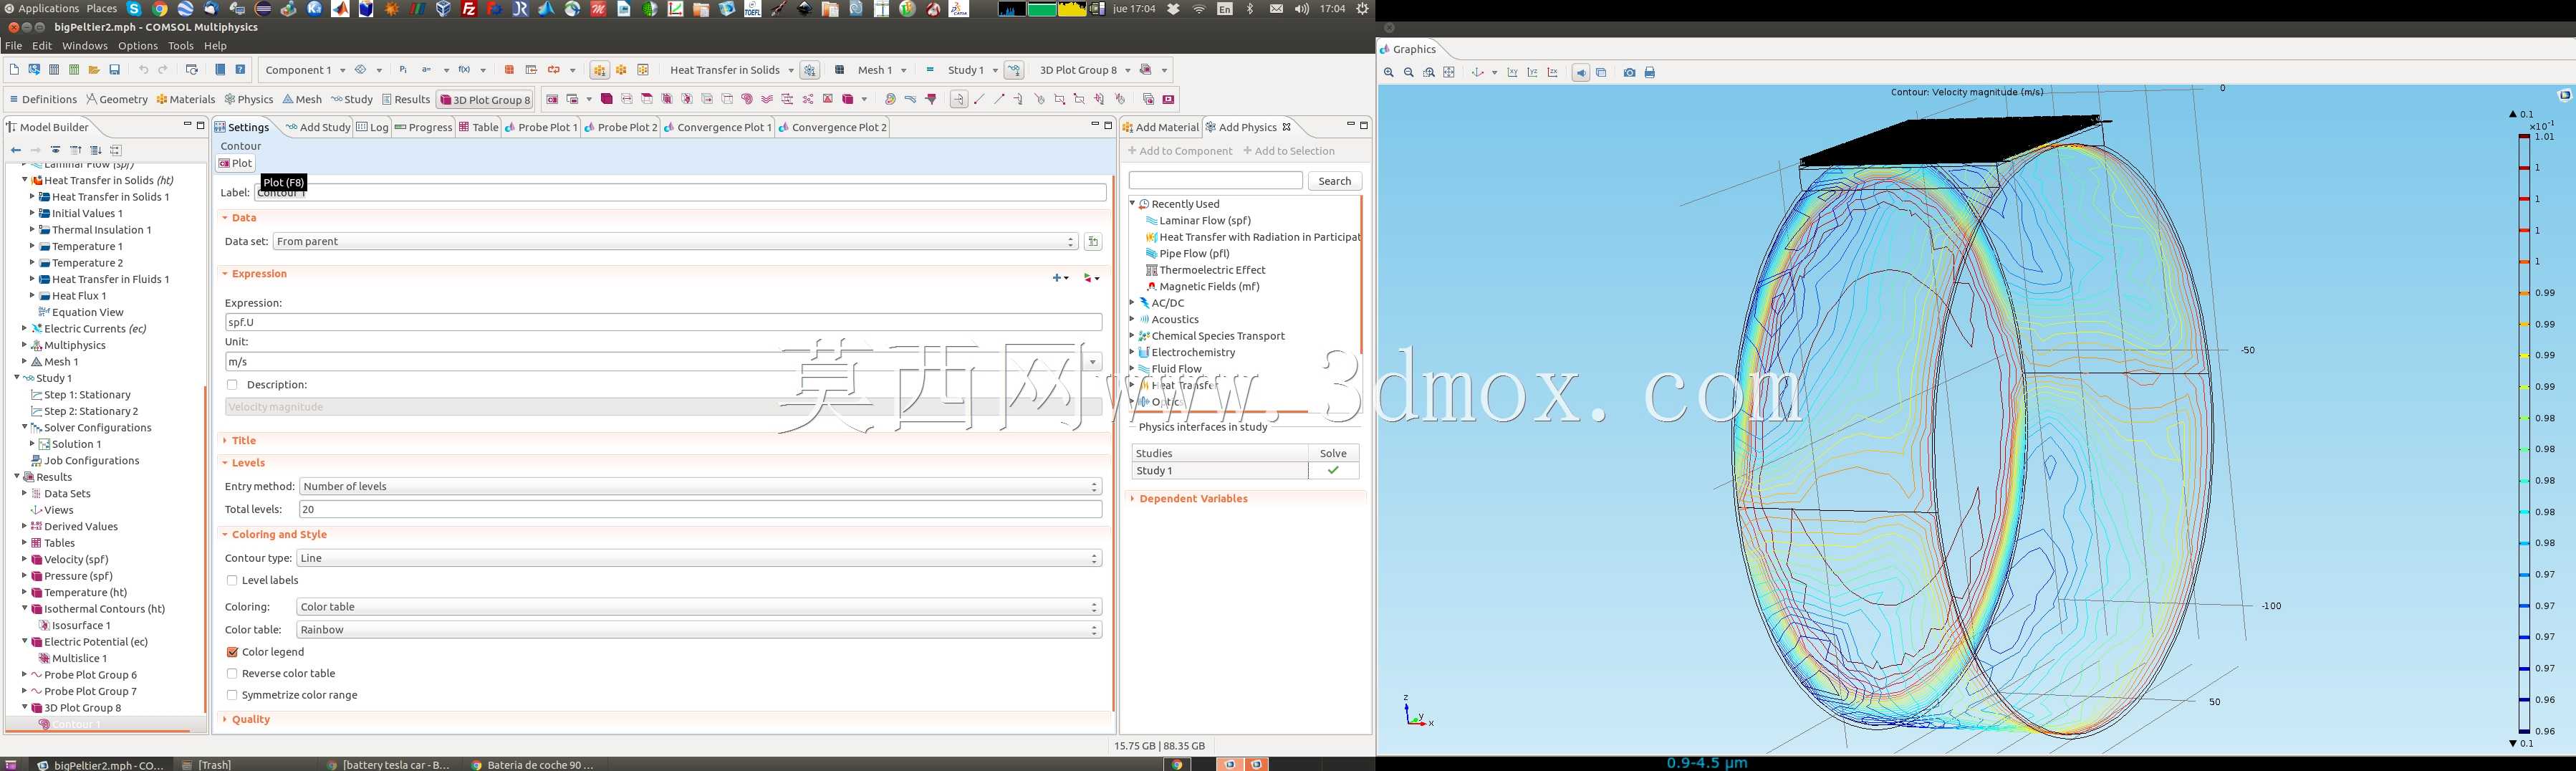The image size is (2576, 771).
Task: Toggle Add Physics pane icon beside Heat Transfer
Action: 810,70
